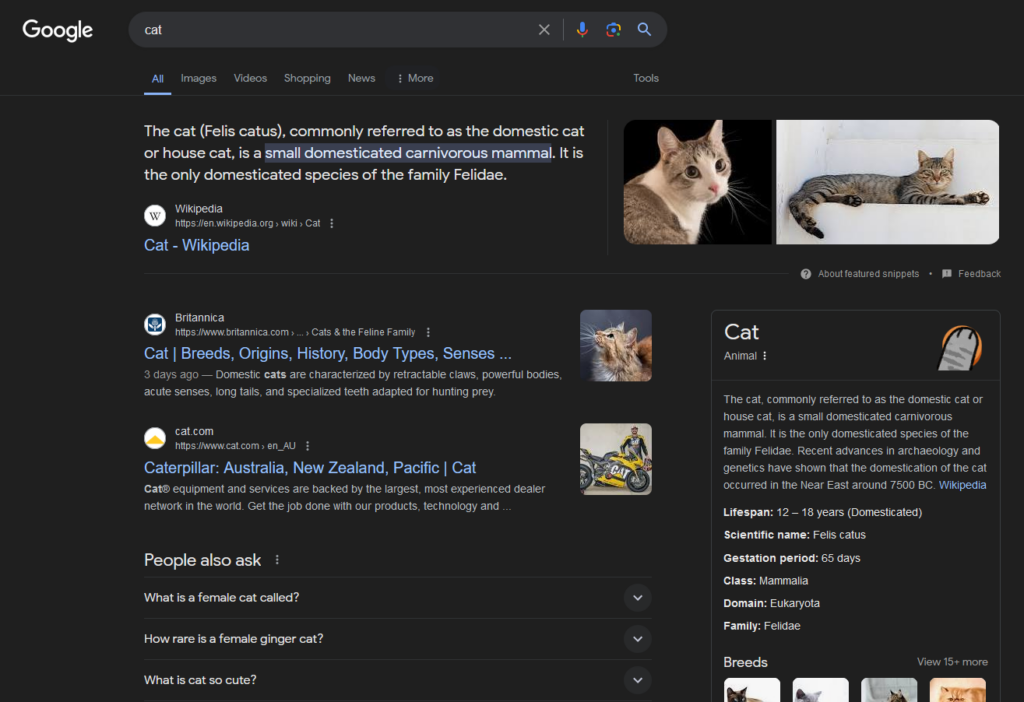Expand "What is a female cat called?"

[398, 598]
